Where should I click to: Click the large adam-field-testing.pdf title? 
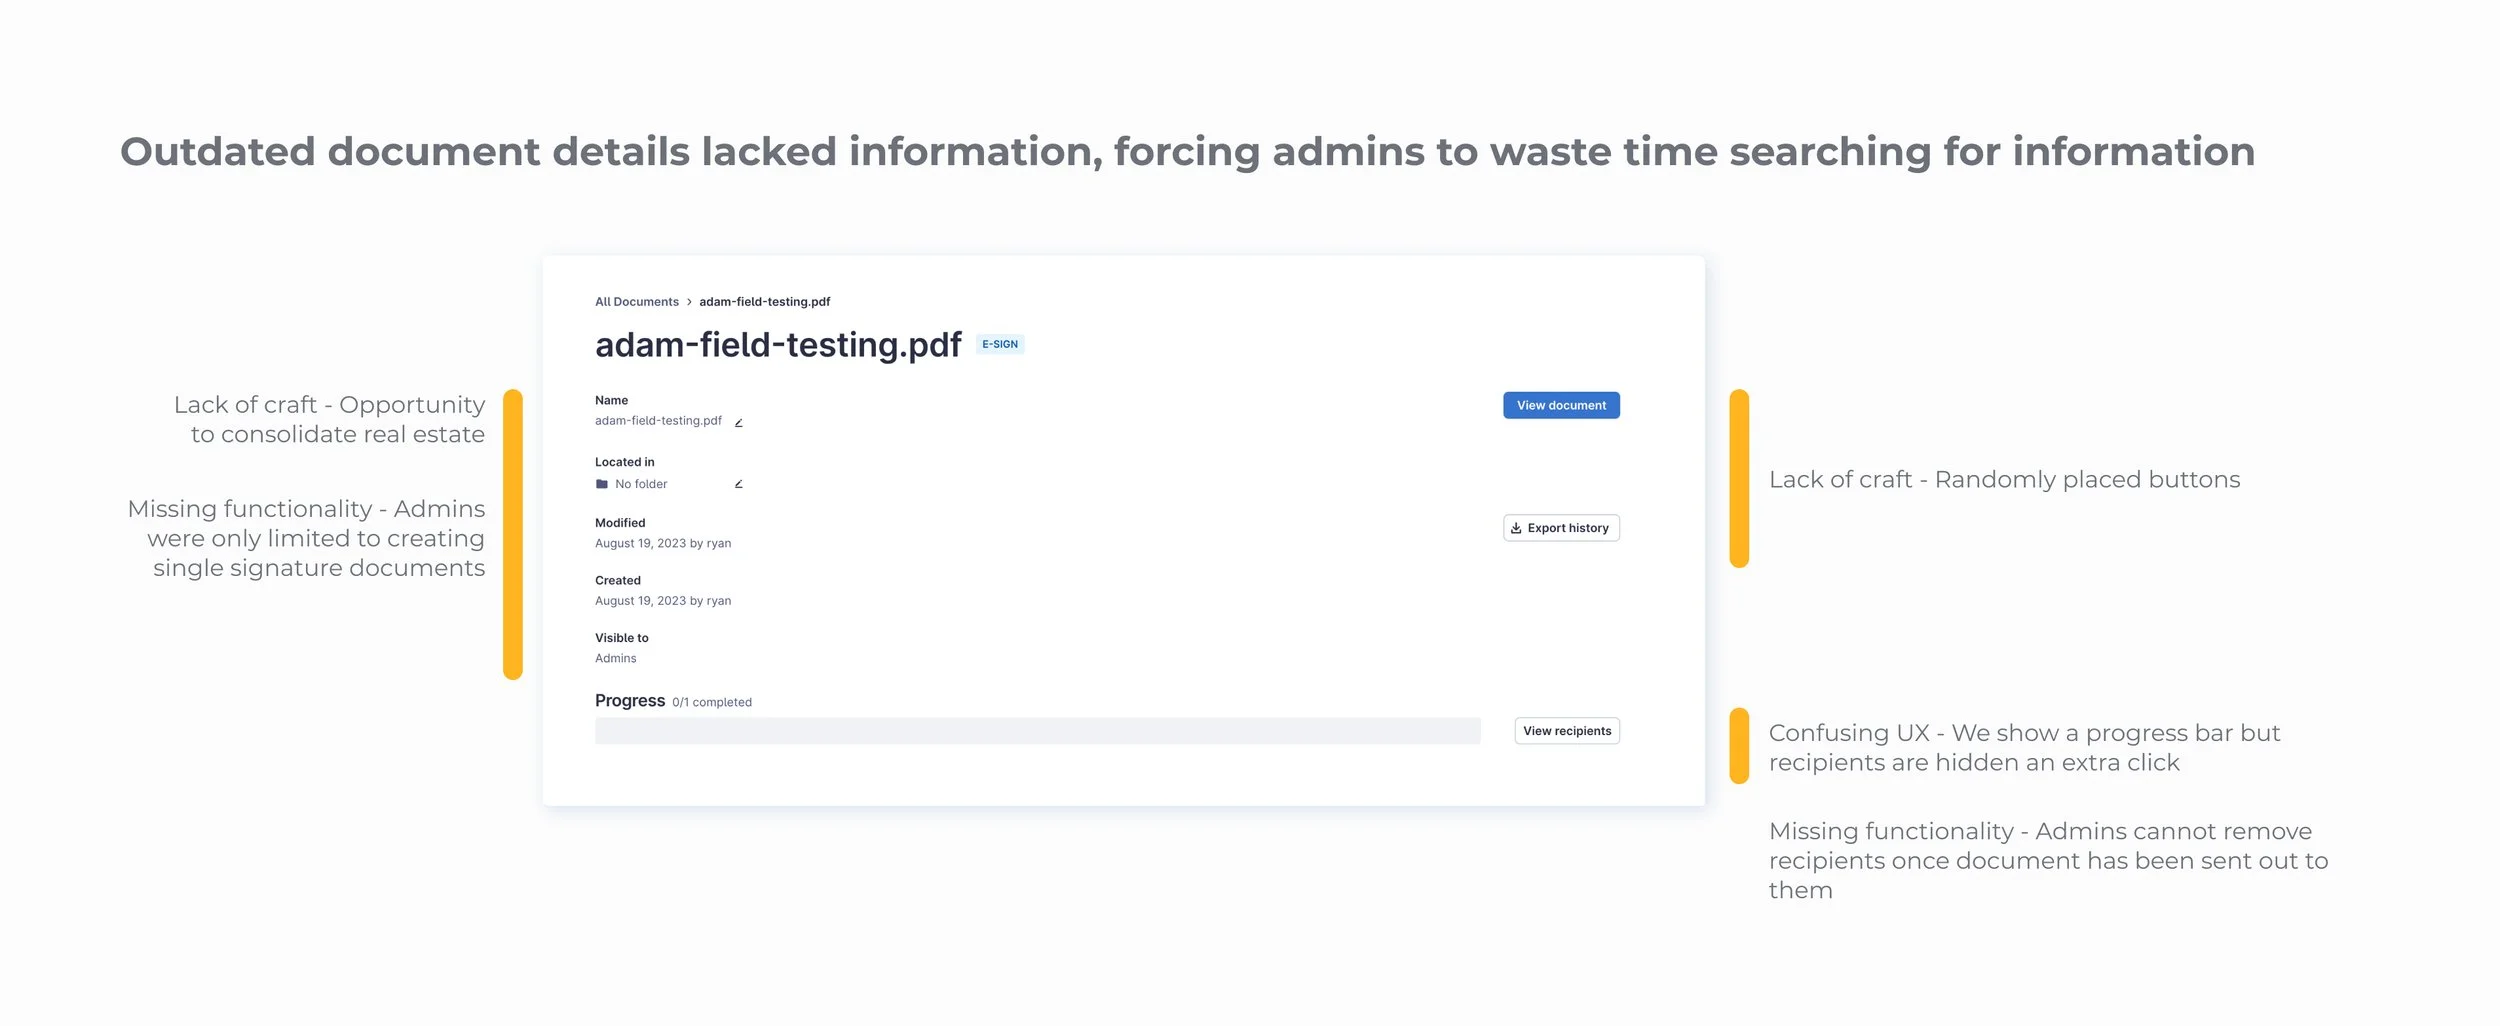[778, 345]
